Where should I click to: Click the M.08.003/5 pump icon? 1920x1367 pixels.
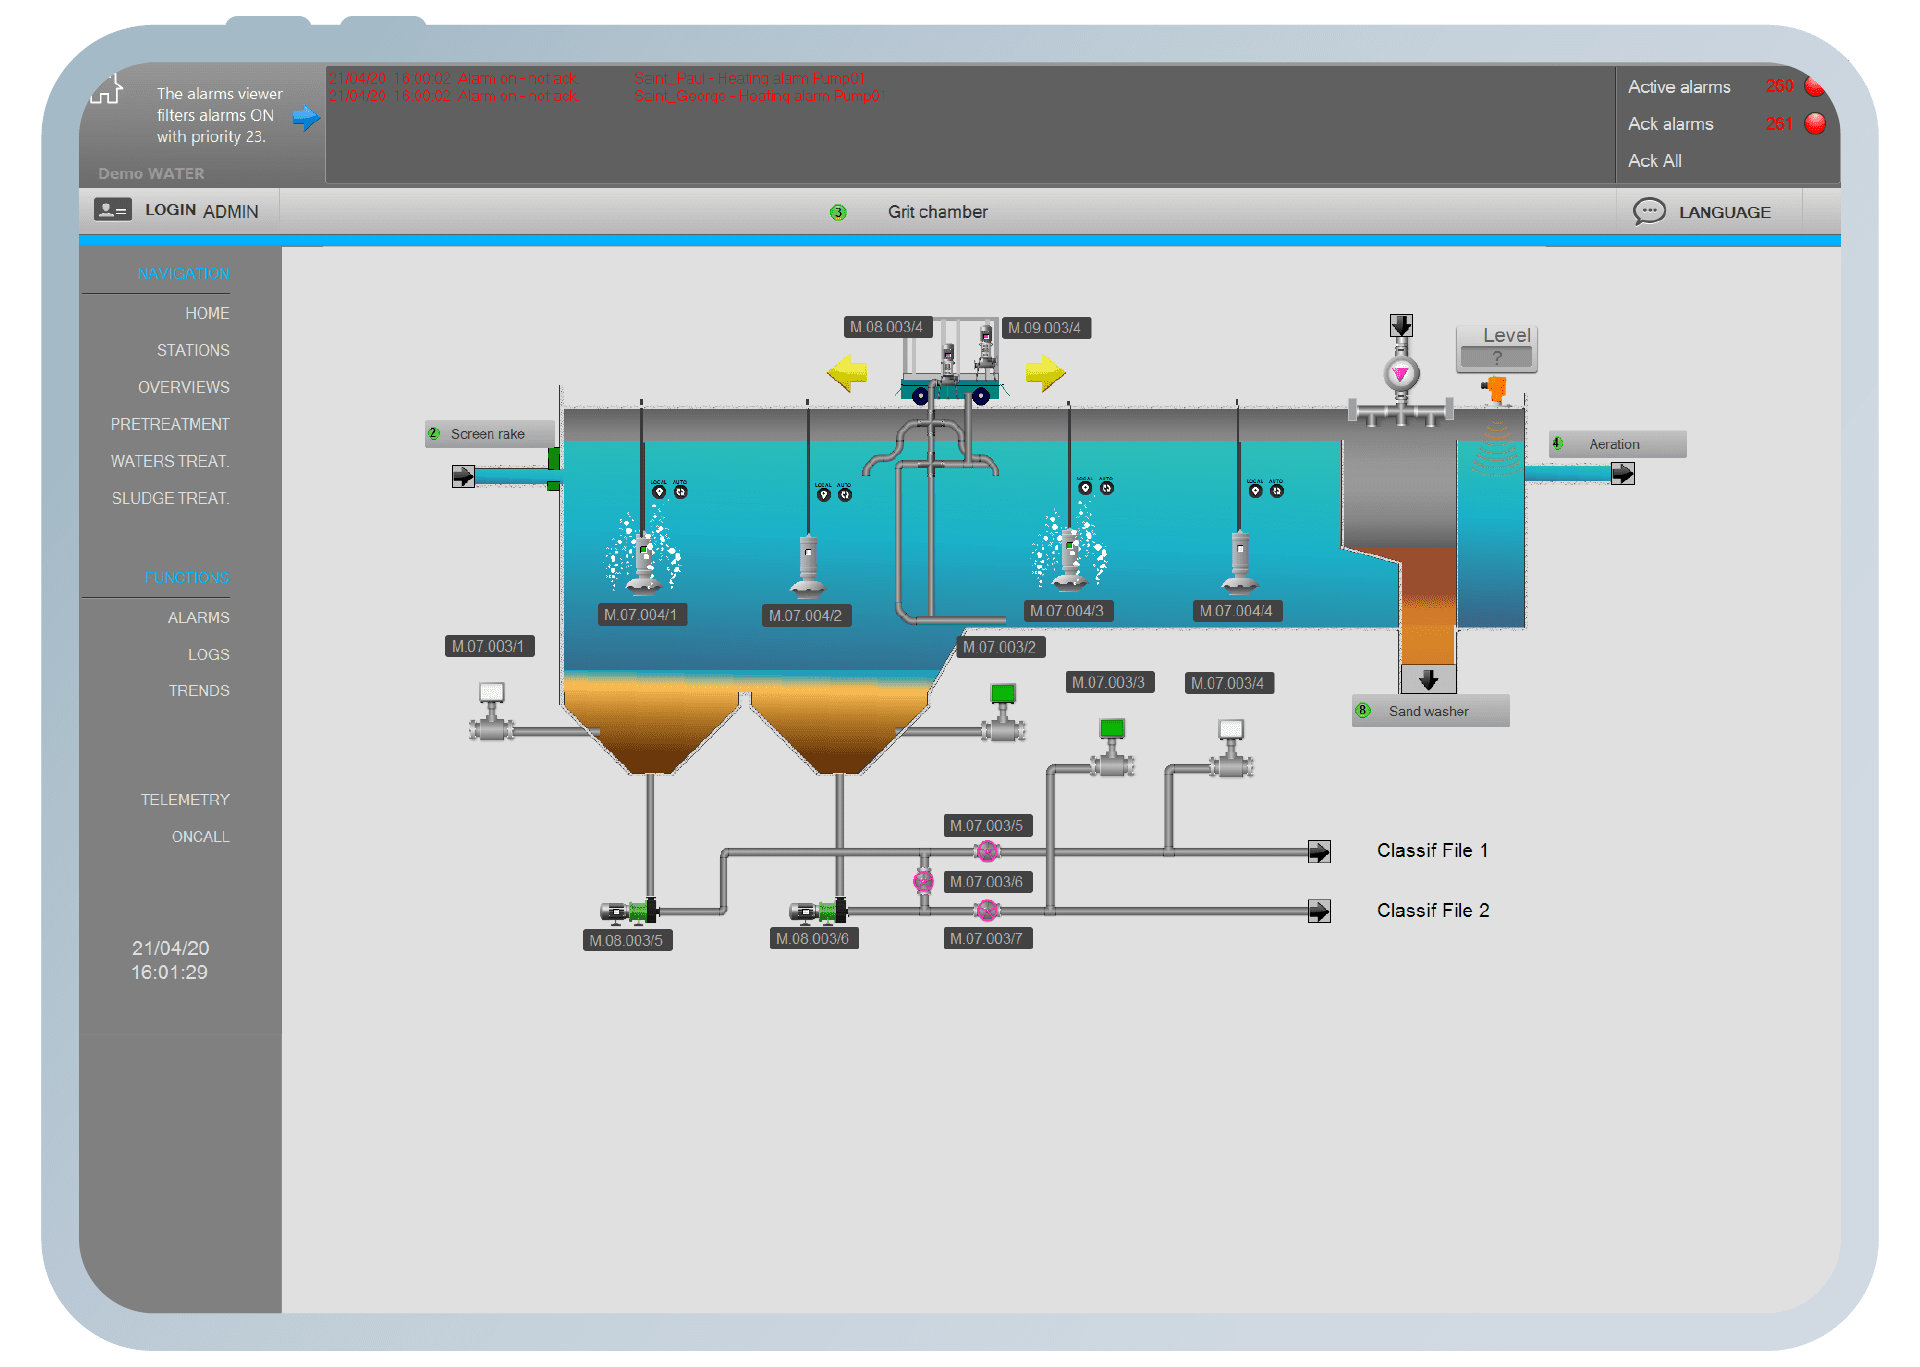click(x=629, y=911)
